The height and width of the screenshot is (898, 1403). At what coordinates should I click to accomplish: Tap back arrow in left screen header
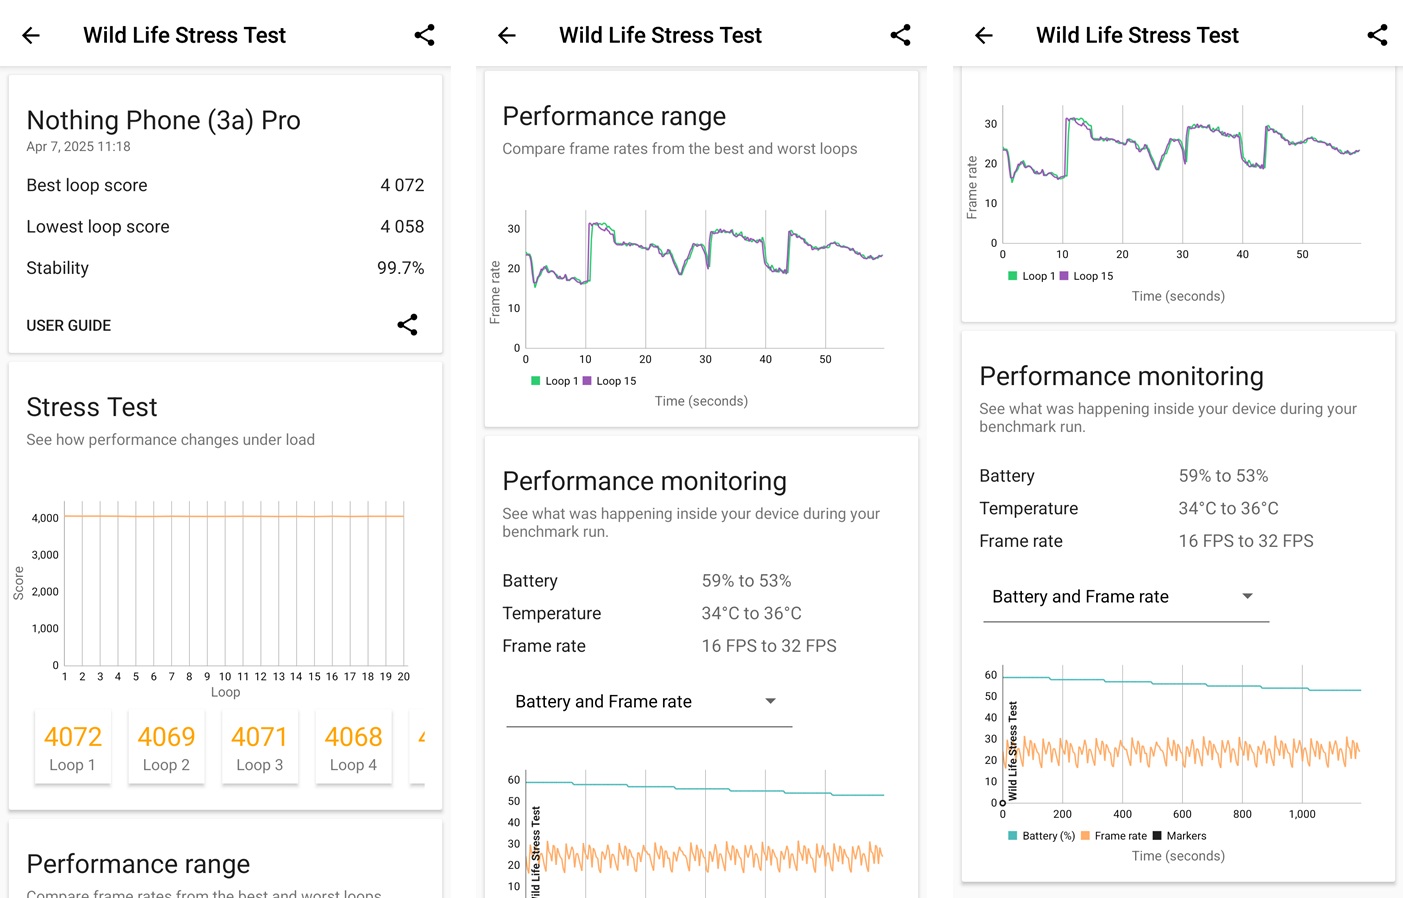31,35
